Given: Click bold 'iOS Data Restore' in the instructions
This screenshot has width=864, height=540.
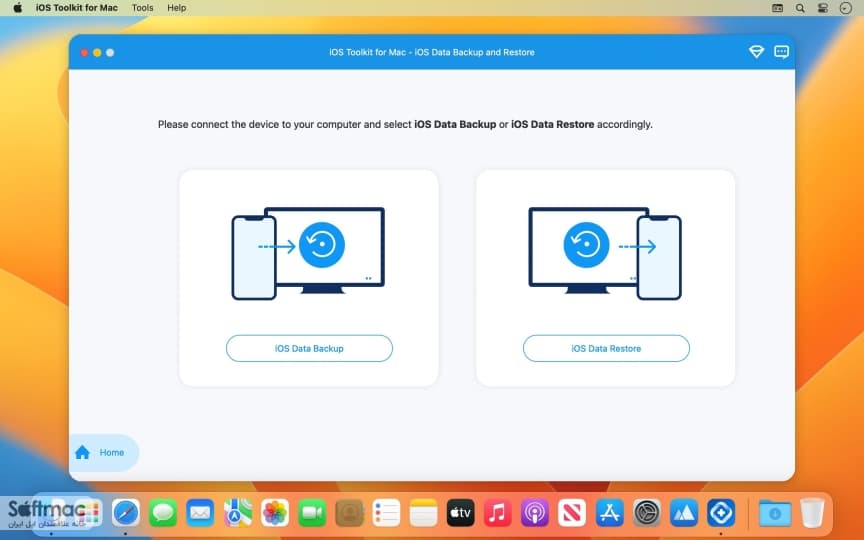Looking at the screenshot, I should pos(553,125).
